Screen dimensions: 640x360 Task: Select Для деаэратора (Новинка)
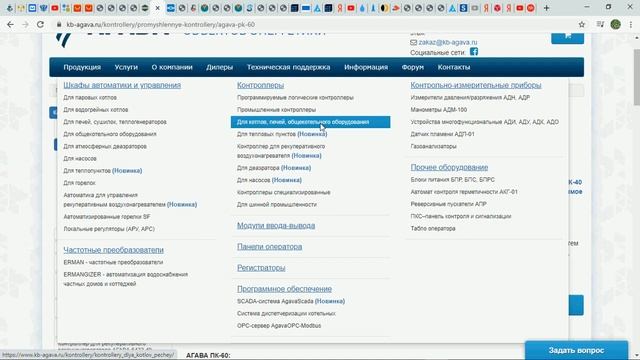click(274, 168)
